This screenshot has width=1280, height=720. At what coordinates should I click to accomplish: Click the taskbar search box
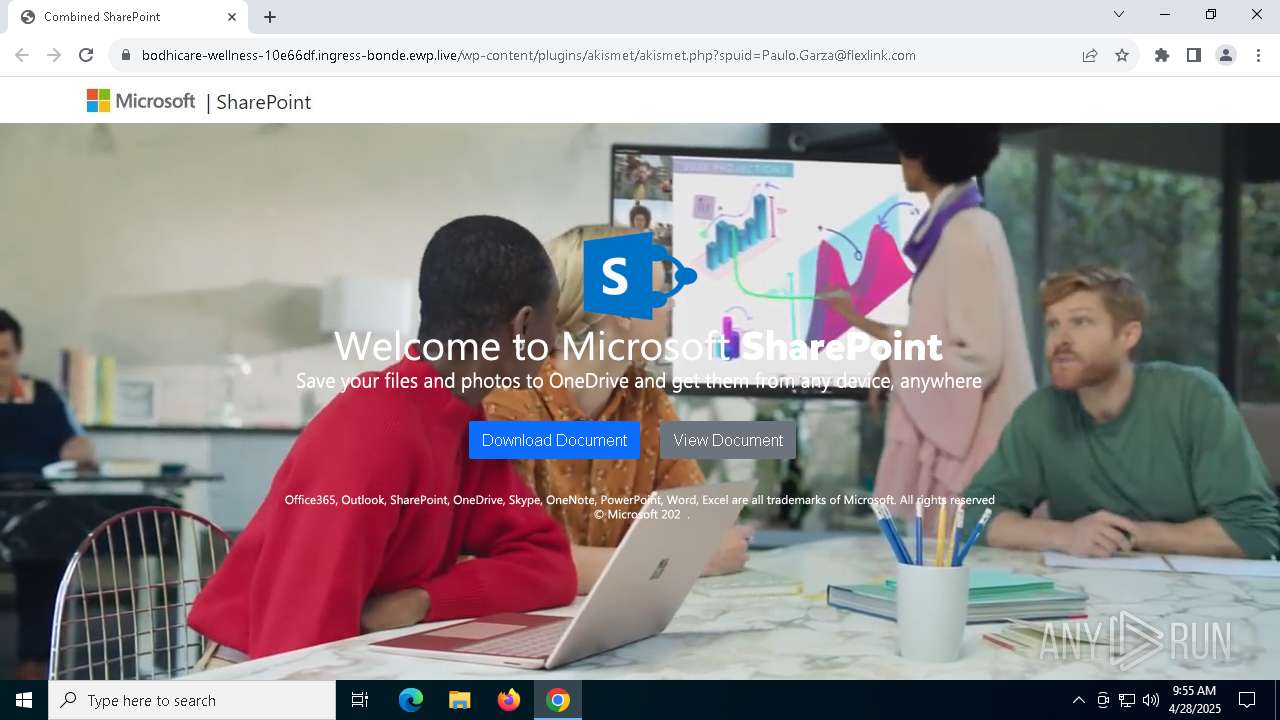(192, 700)
